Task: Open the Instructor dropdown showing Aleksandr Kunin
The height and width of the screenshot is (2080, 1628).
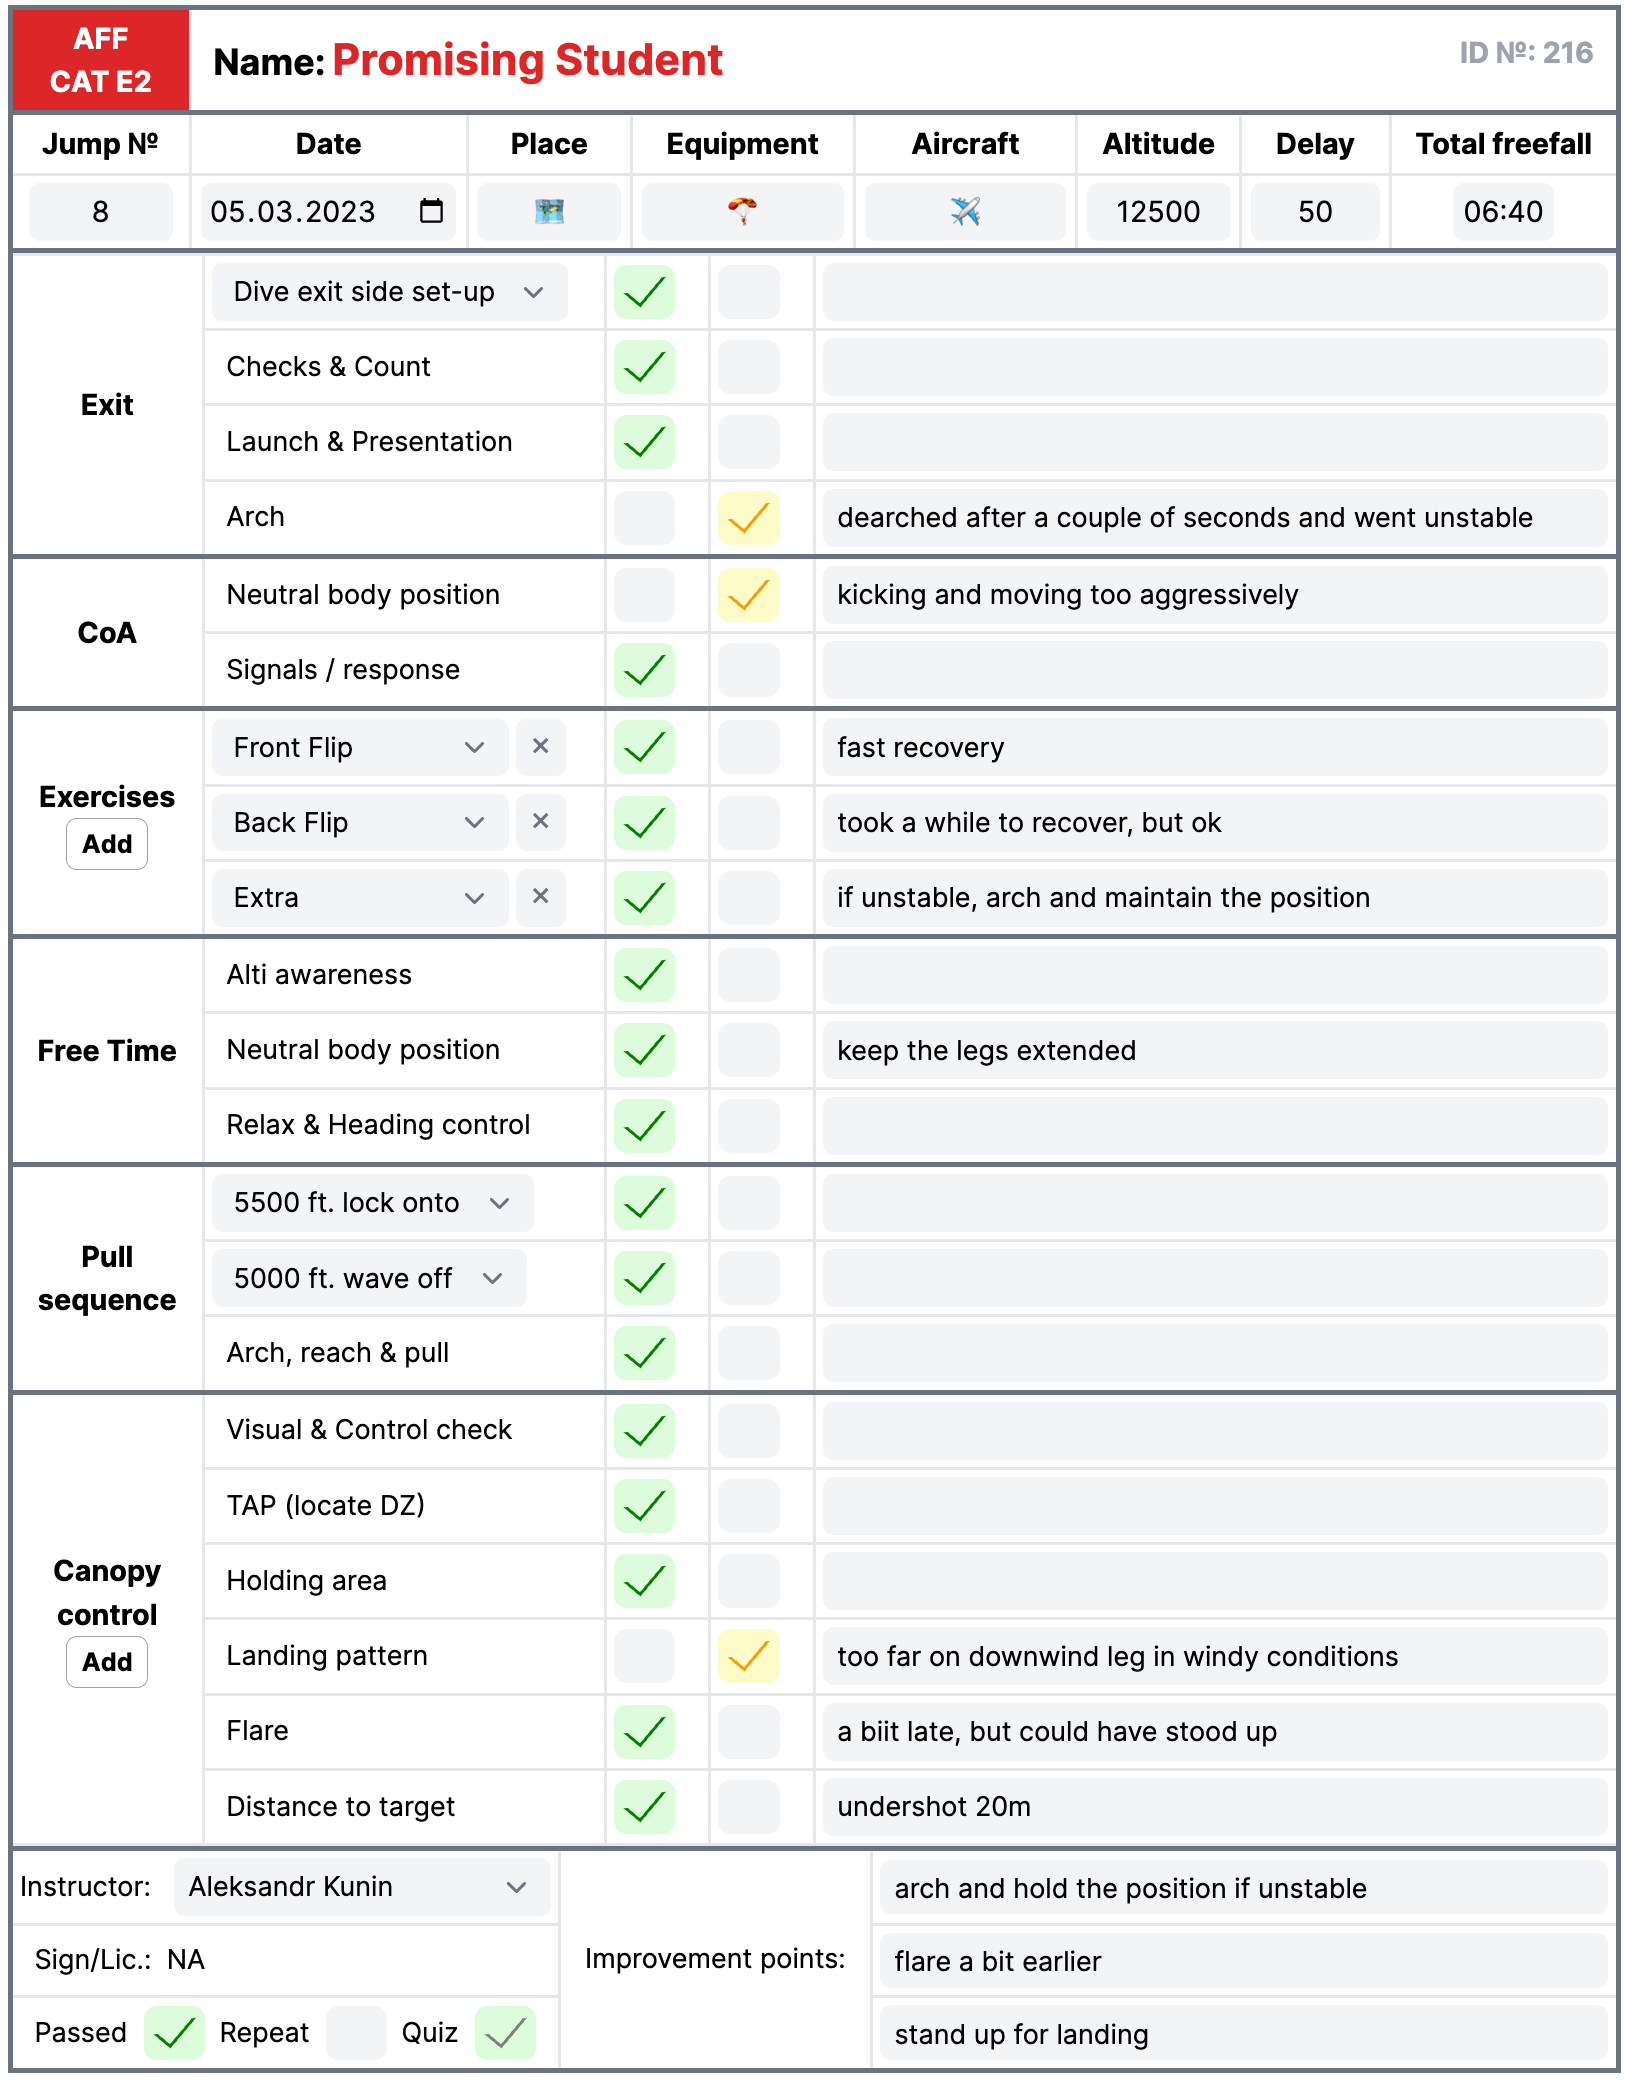Action: point(518,1887)
